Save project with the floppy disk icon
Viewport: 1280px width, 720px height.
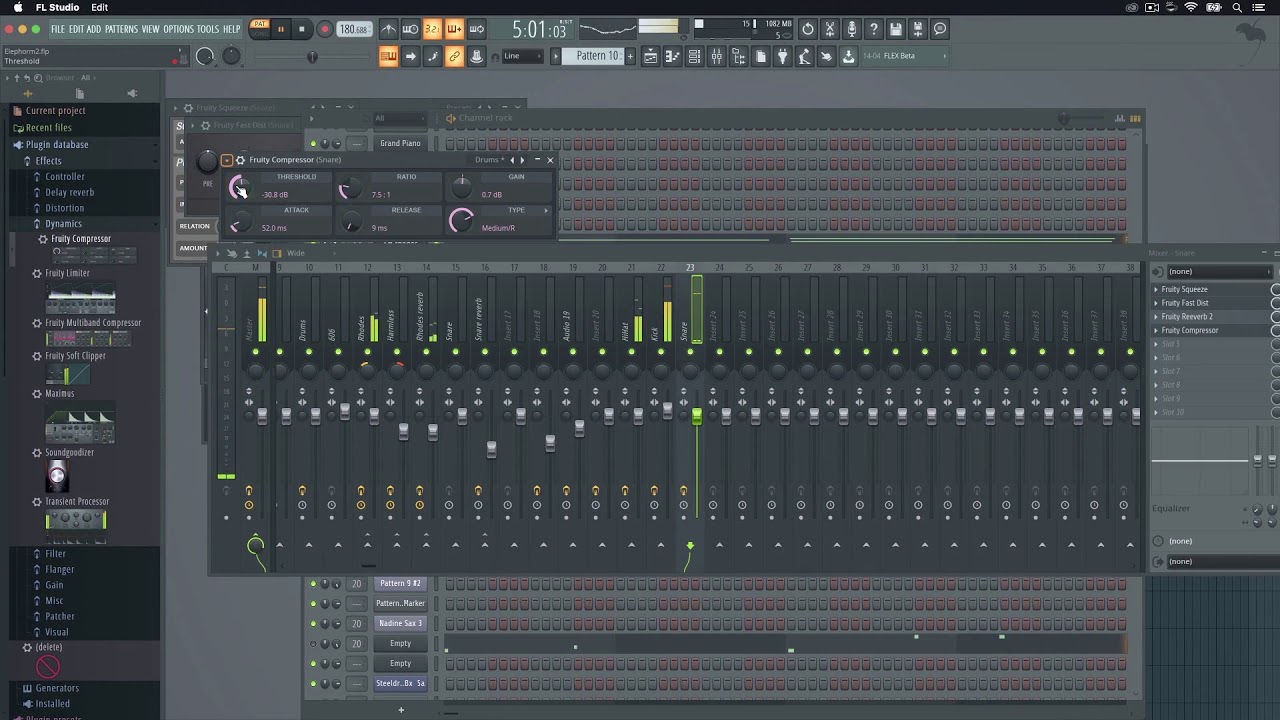click(895, 29)
